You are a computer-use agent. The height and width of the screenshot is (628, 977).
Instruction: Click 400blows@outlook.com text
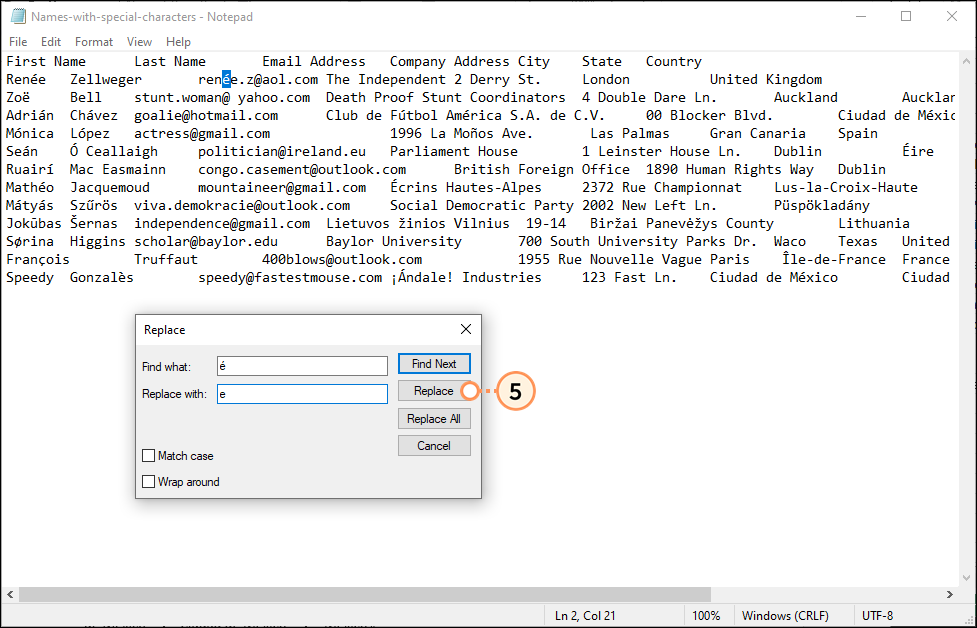pos(342,260)
